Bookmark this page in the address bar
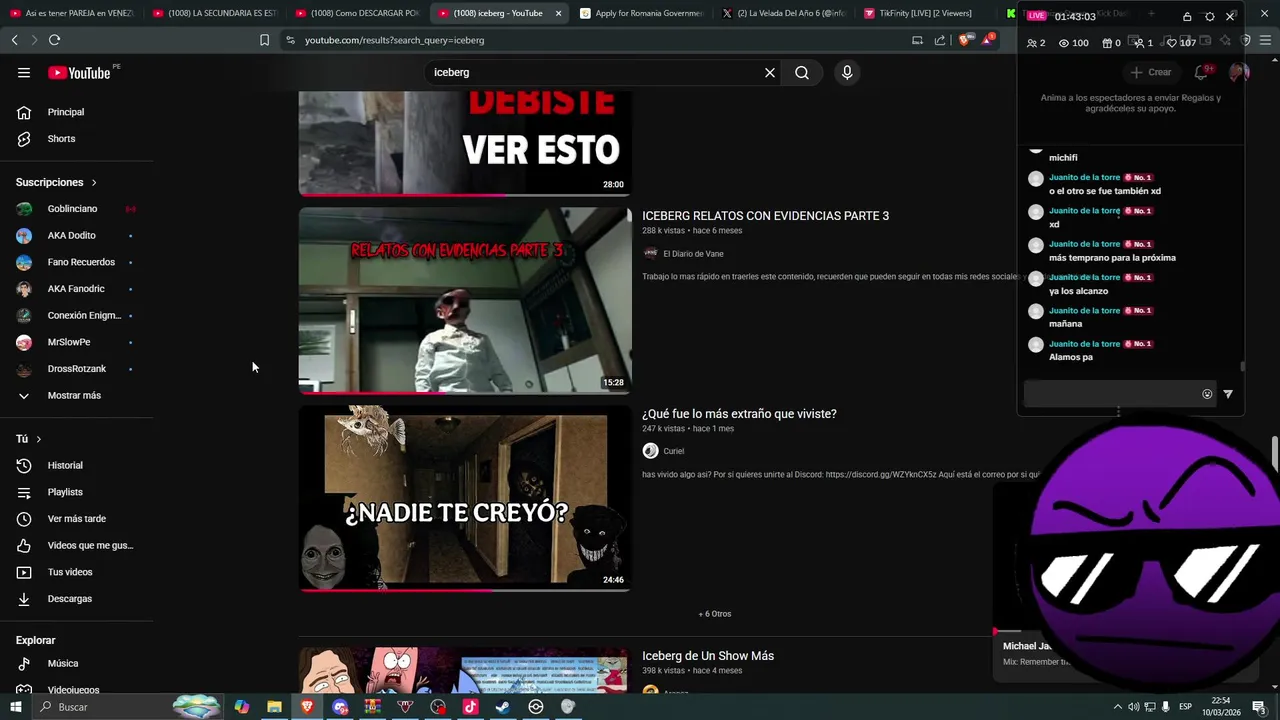The height and width of the screenshot is (720, 1280). pyautogui.click(x=264, y=40)
